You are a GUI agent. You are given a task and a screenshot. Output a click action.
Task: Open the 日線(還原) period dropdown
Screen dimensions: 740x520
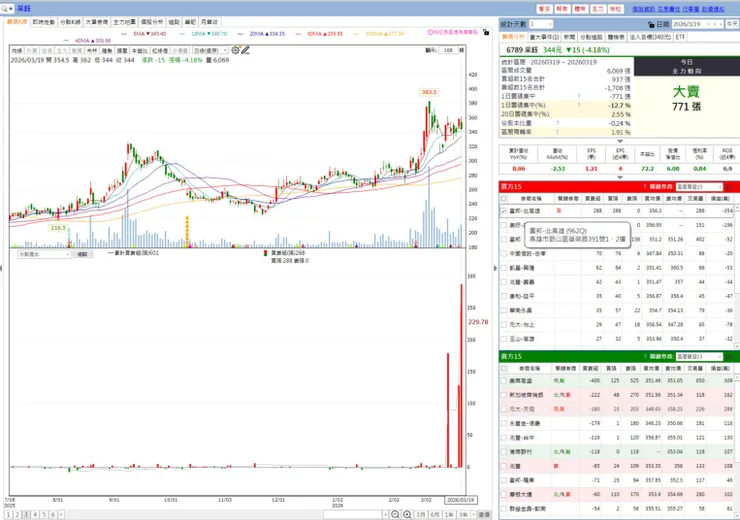[210, 50]
